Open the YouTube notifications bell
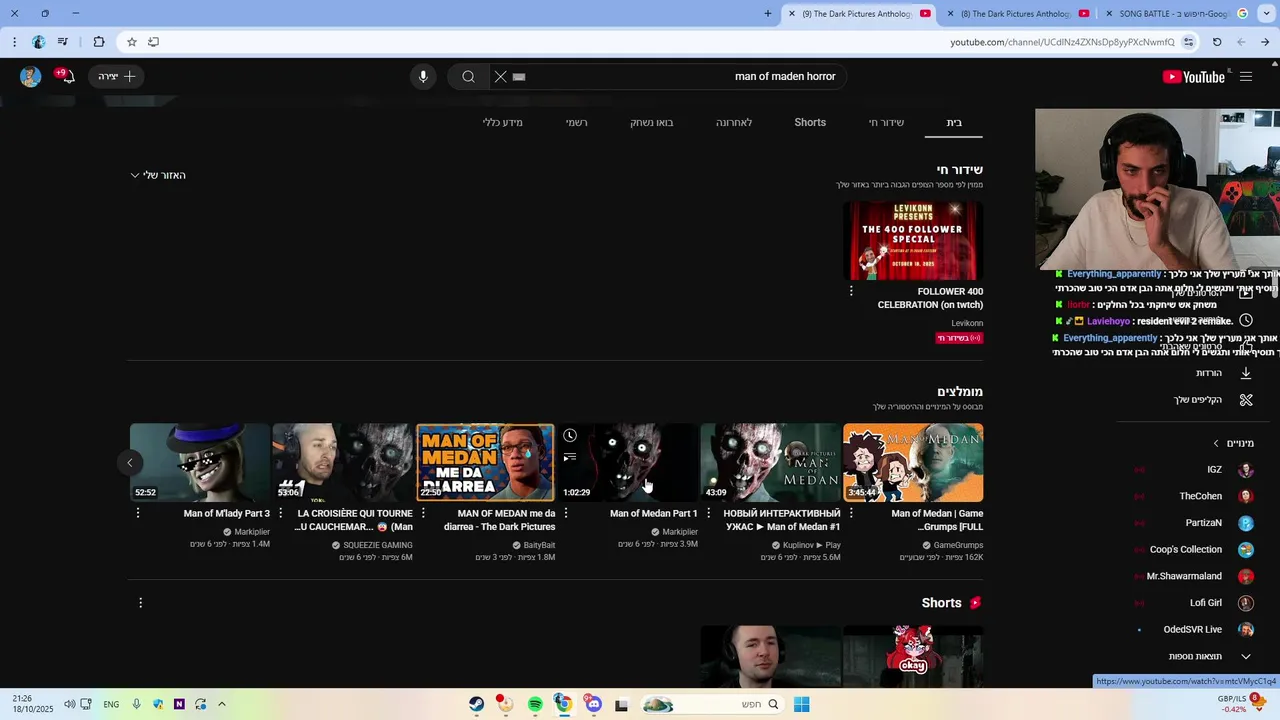 pyautogui.click(x=67, y=77)
